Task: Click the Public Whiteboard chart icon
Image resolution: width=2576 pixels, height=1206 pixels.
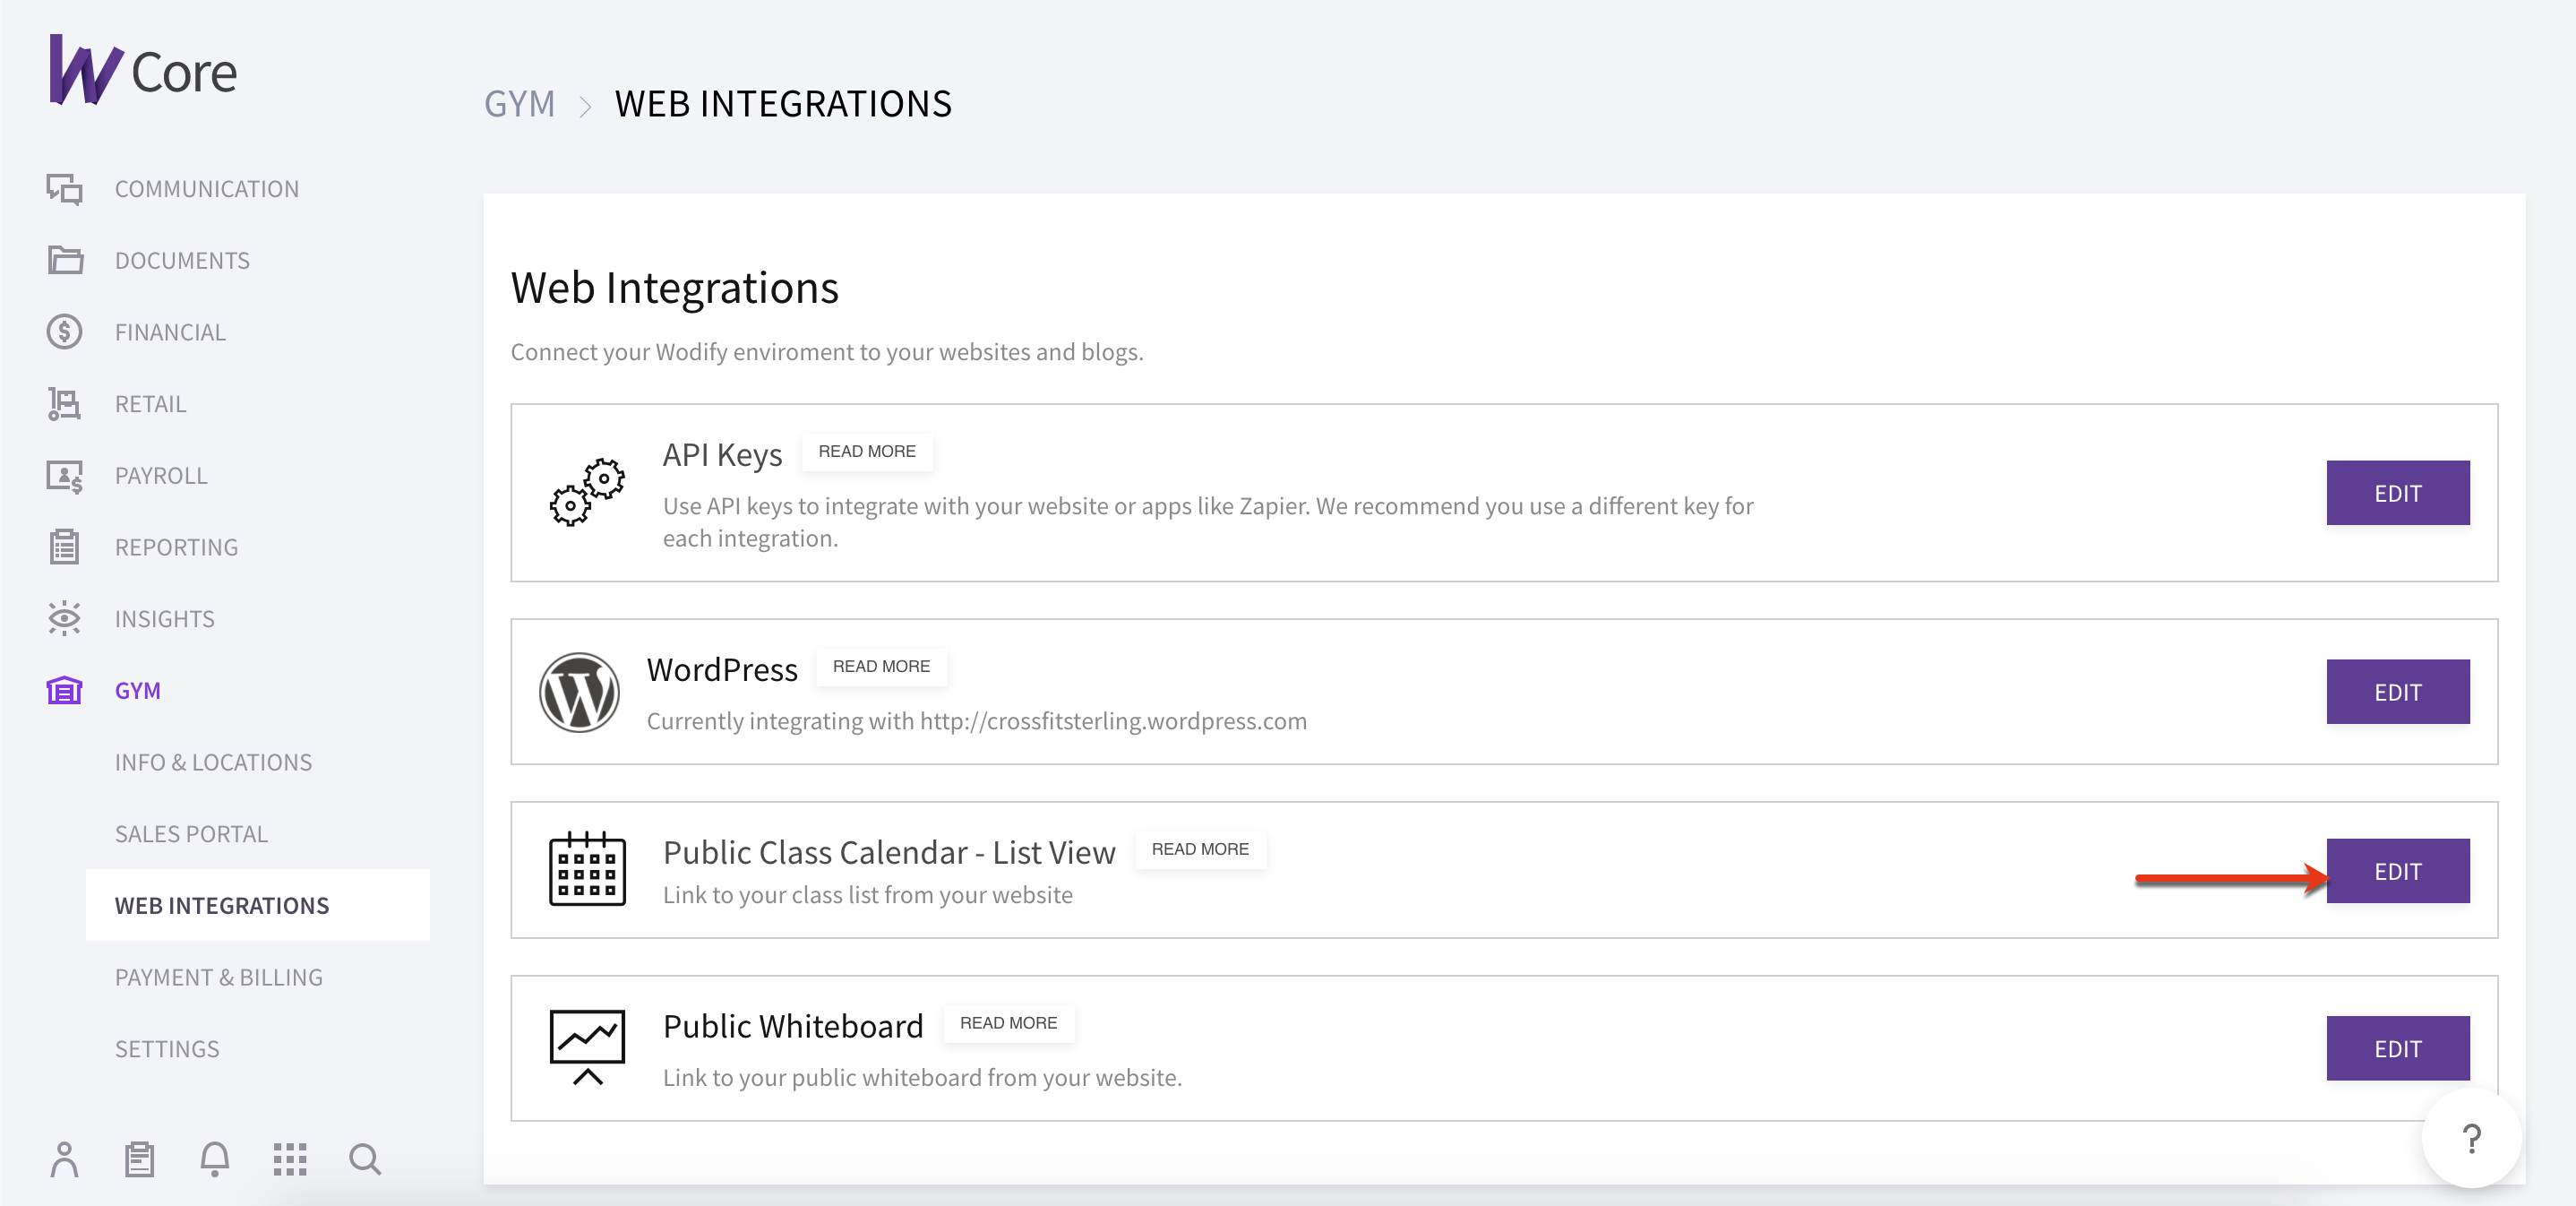Action: pos(587,1047)
